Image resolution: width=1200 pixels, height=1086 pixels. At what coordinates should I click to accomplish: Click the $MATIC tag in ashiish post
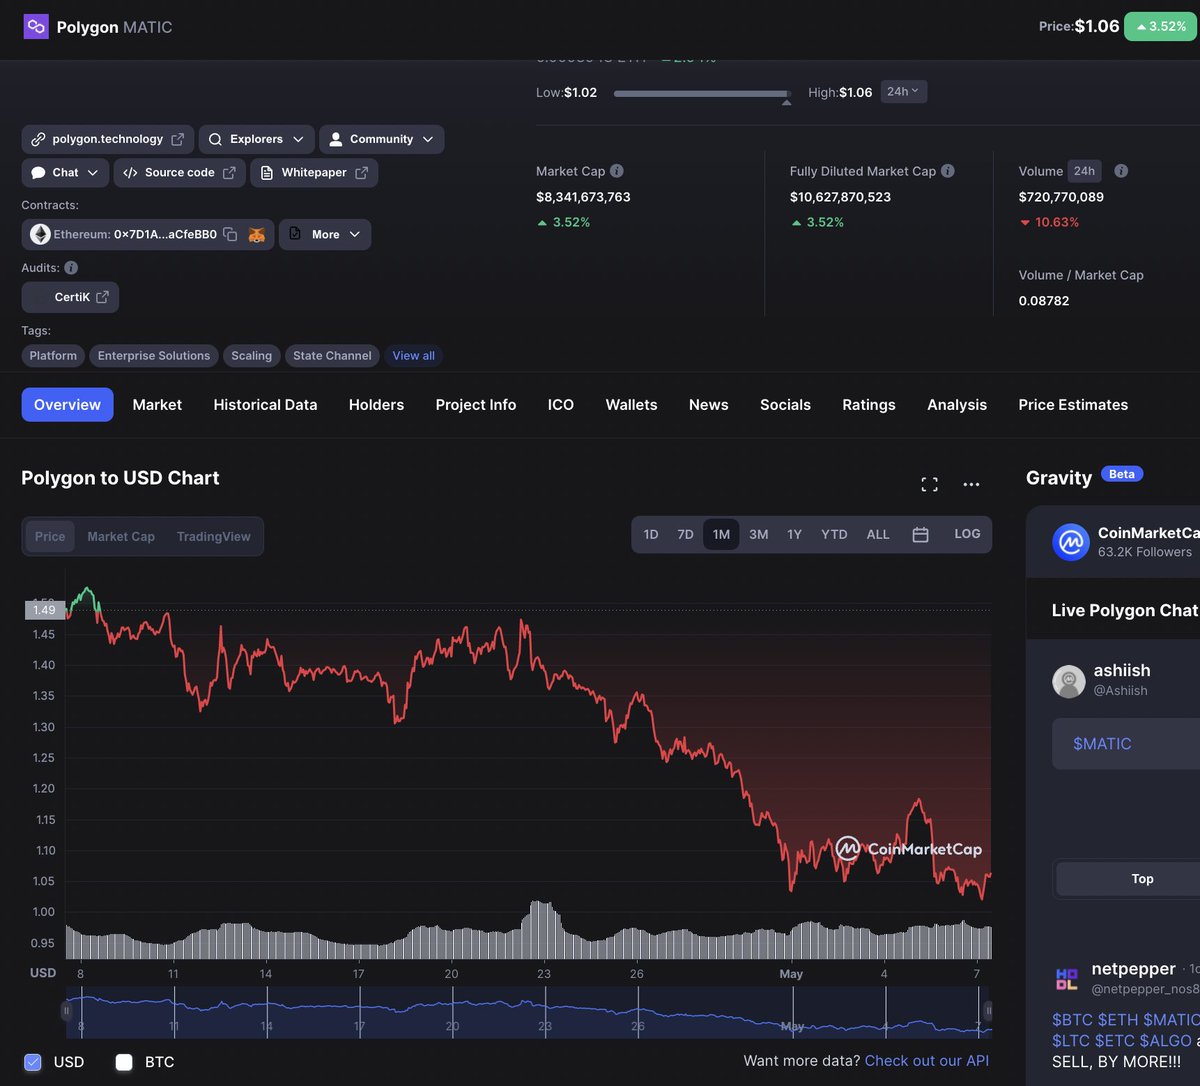coord(1102,744)
